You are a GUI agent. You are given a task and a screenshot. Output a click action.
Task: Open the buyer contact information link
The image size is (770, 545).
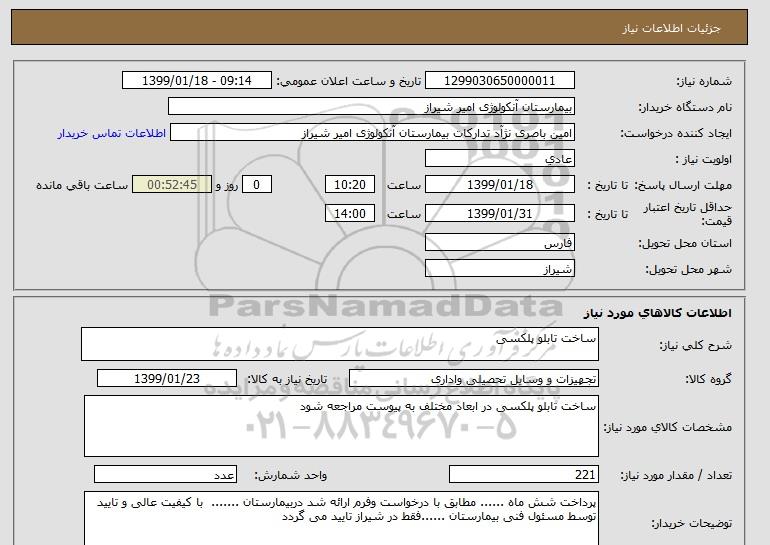(112, 133)
